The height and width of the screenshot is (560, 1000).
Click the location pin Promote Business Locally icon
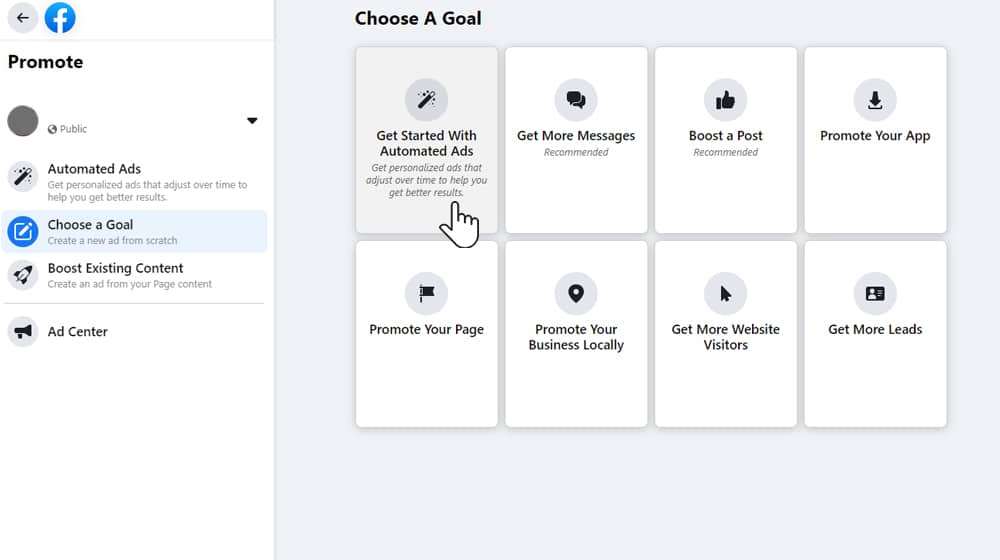coord(576,293)
